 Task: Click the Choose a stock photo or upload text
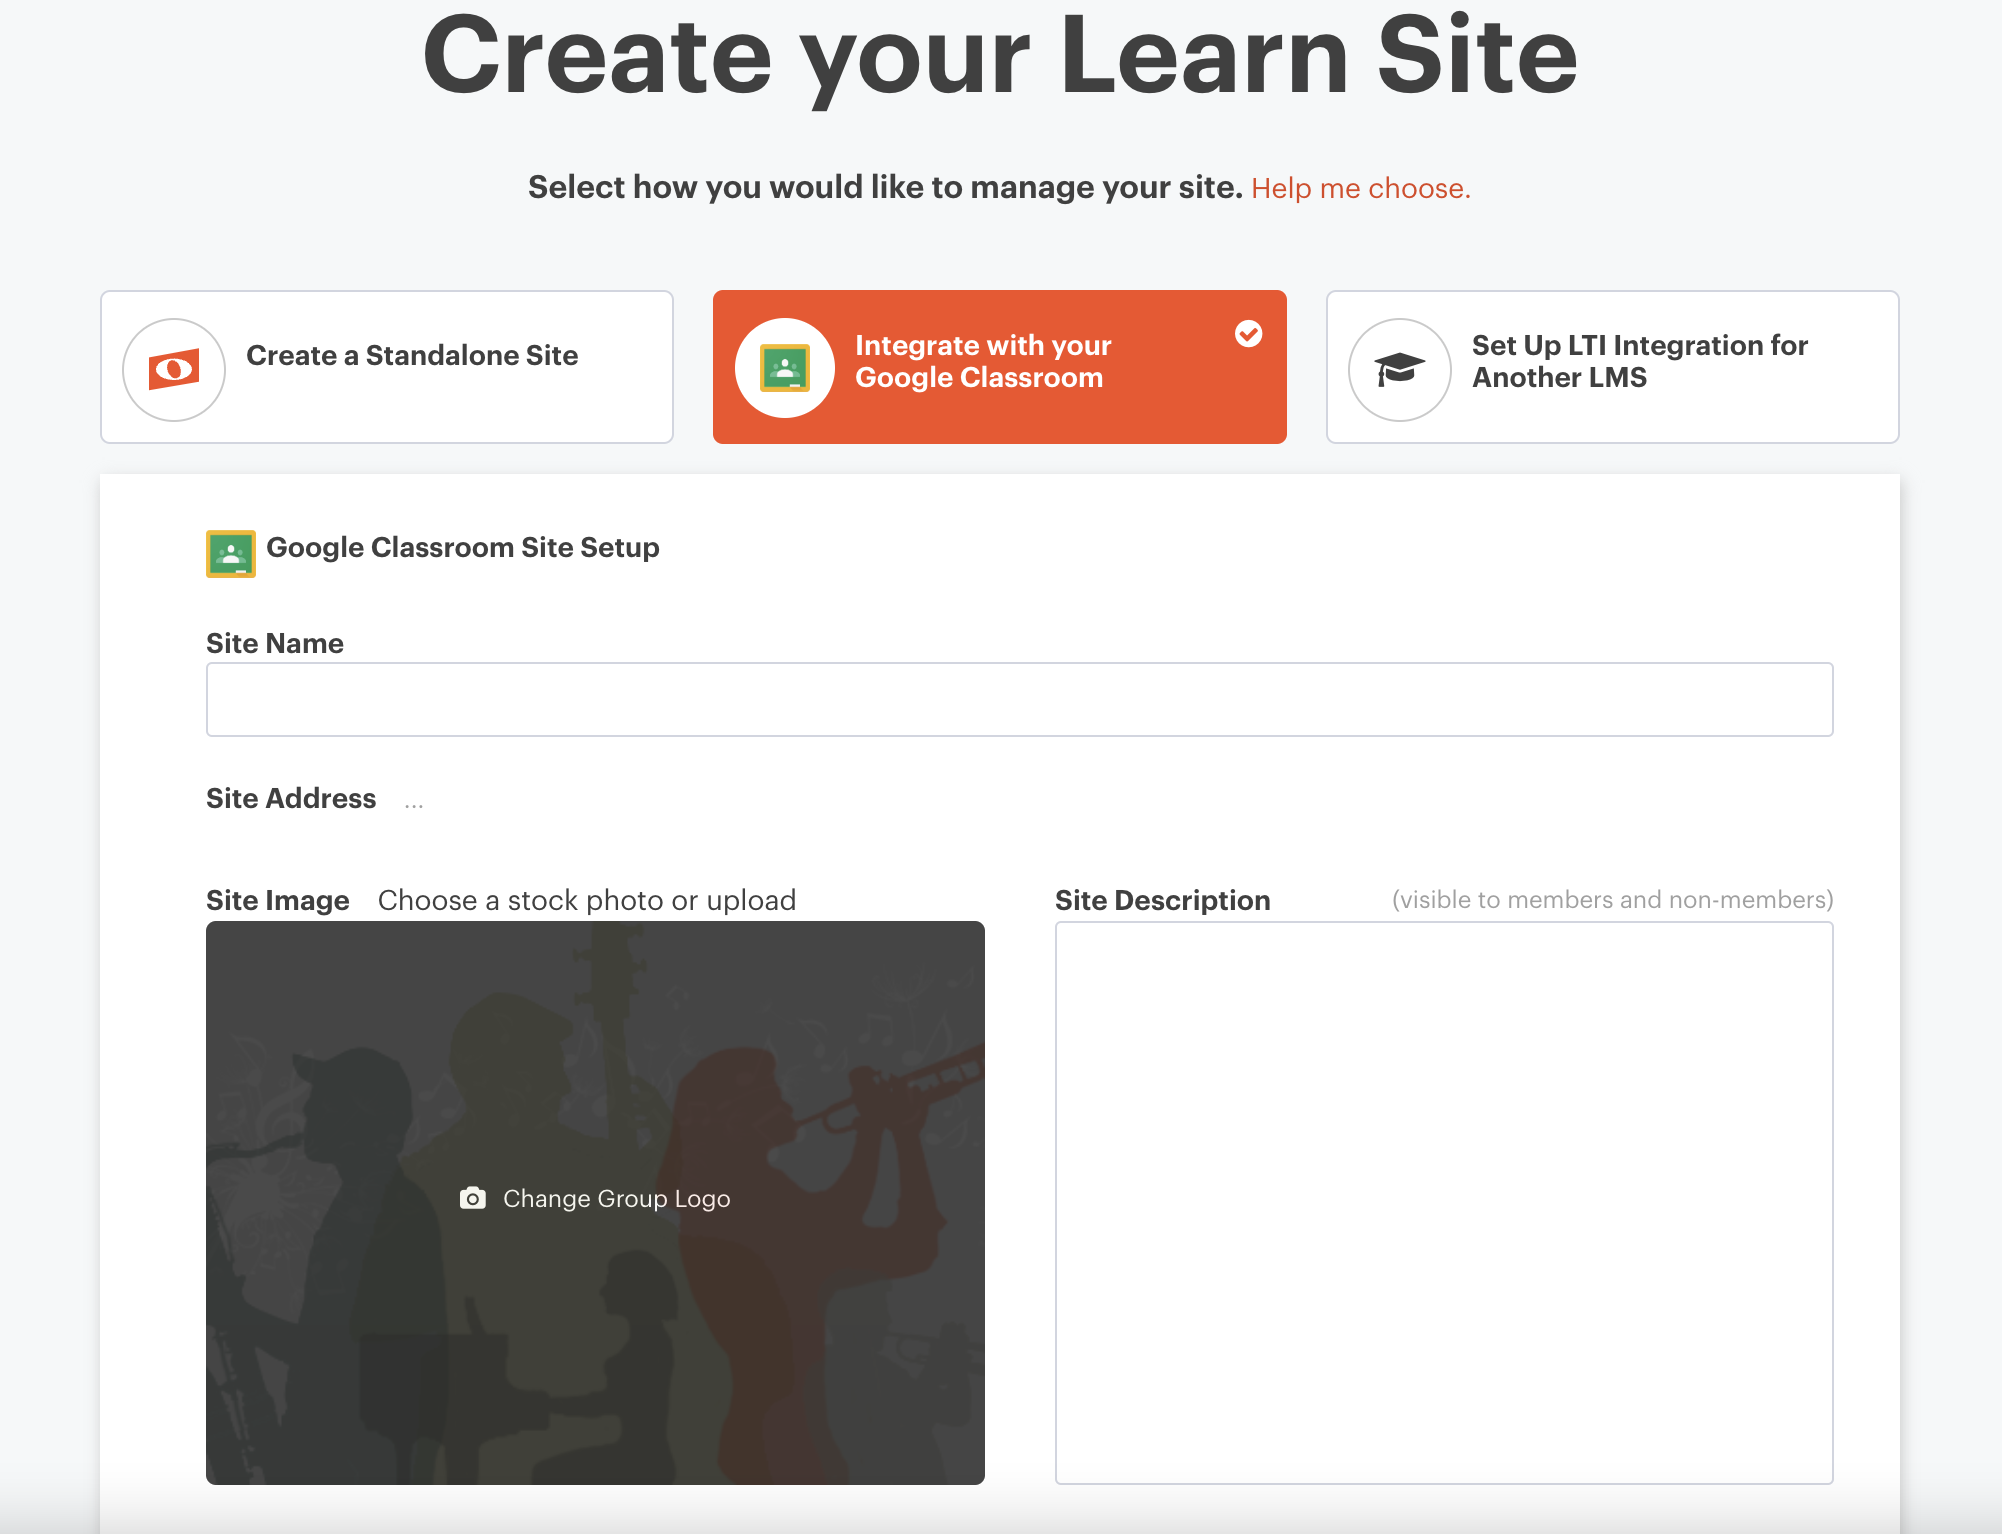pos(587,900)
